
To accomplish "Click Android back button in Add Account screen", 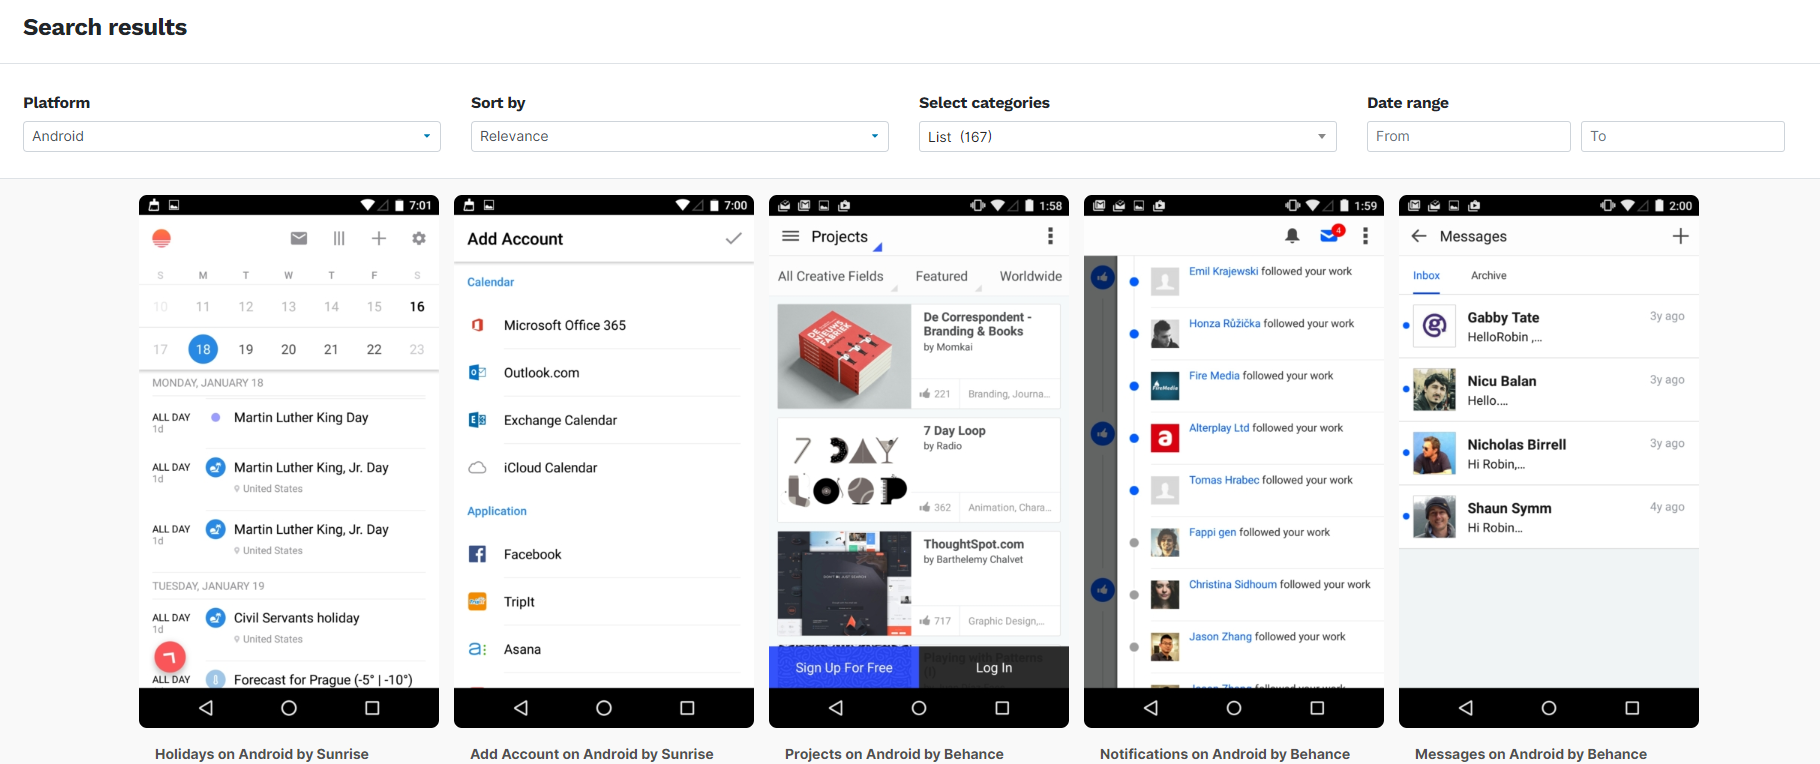I will pos(521,708).
